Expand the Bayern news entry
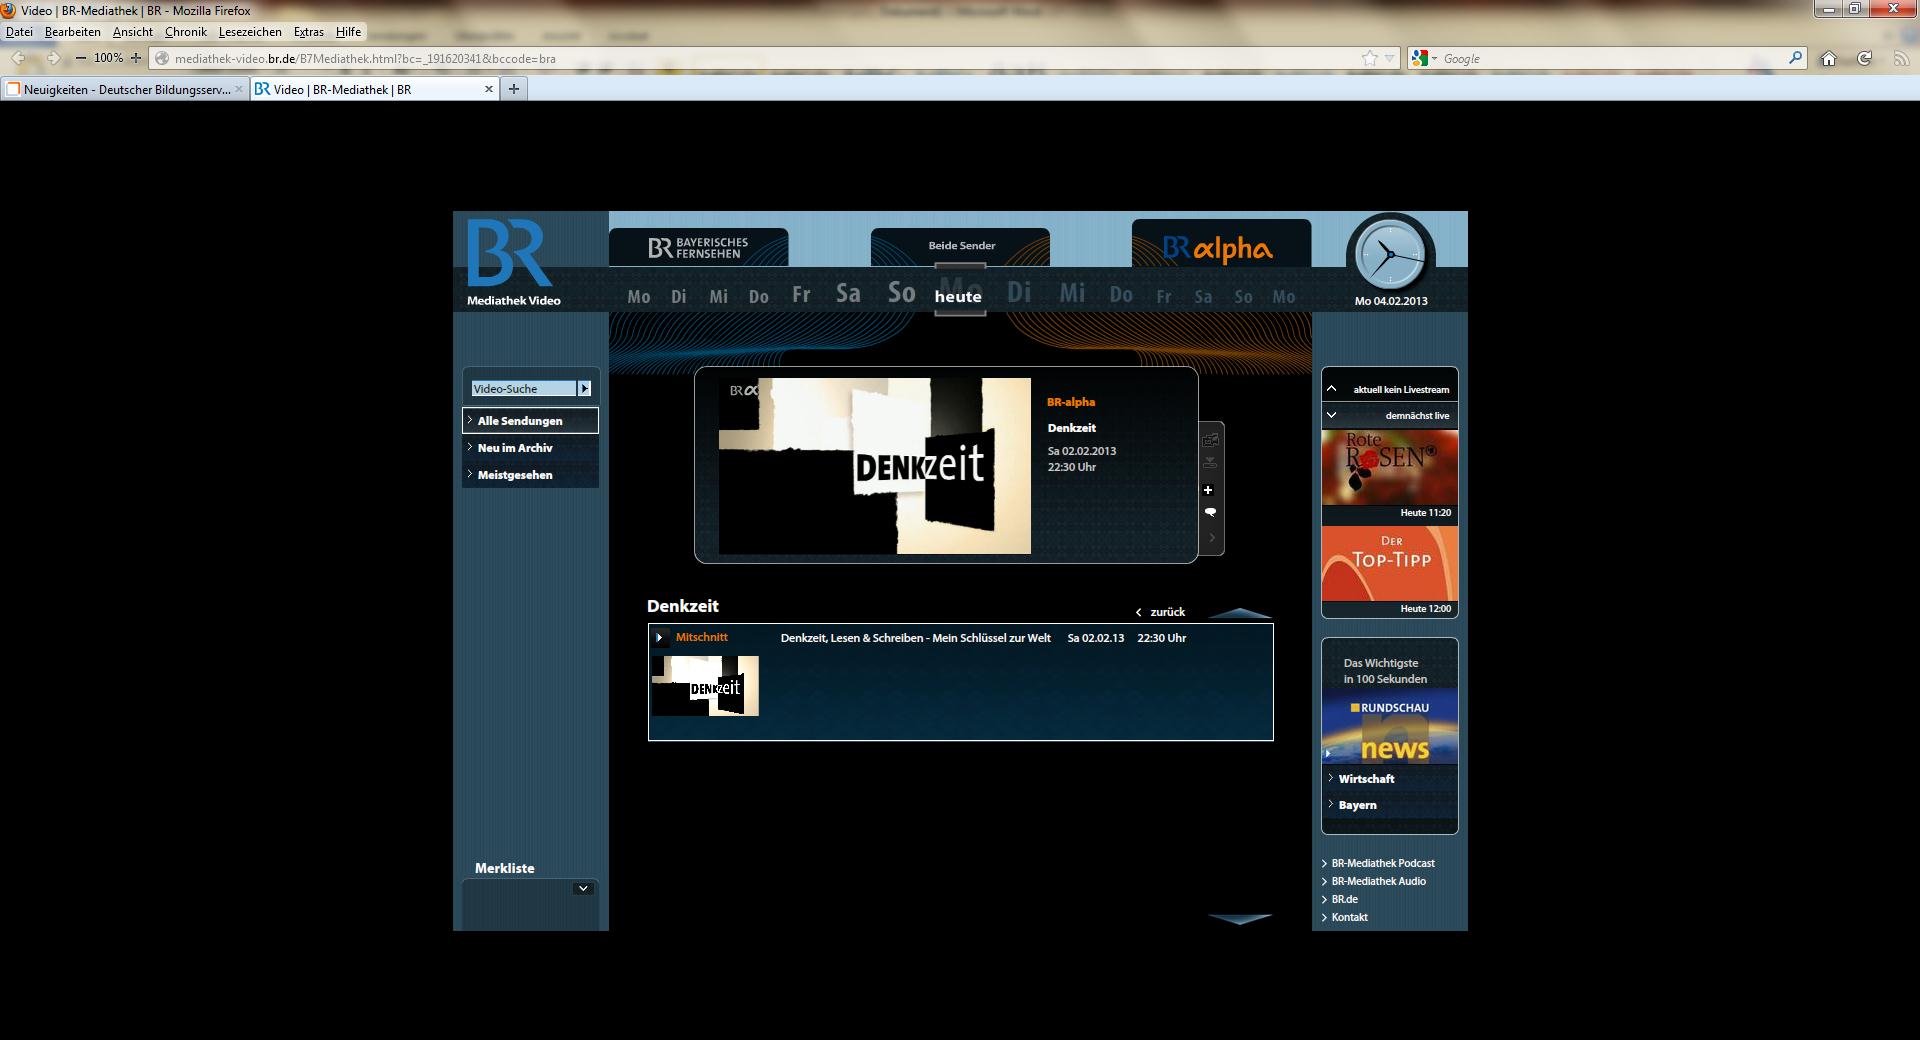1920x1040 pixels. coord(1390,805)
